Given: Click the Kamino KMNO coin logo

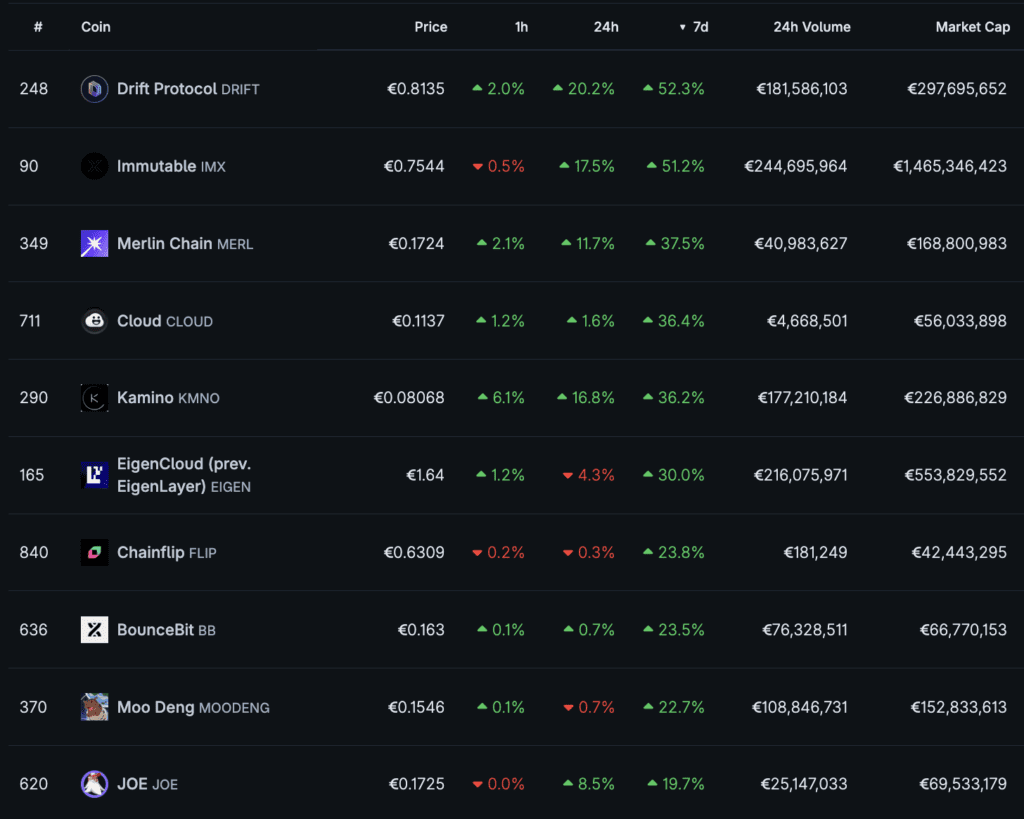Looking at the screenshot, I should (94, 398).
